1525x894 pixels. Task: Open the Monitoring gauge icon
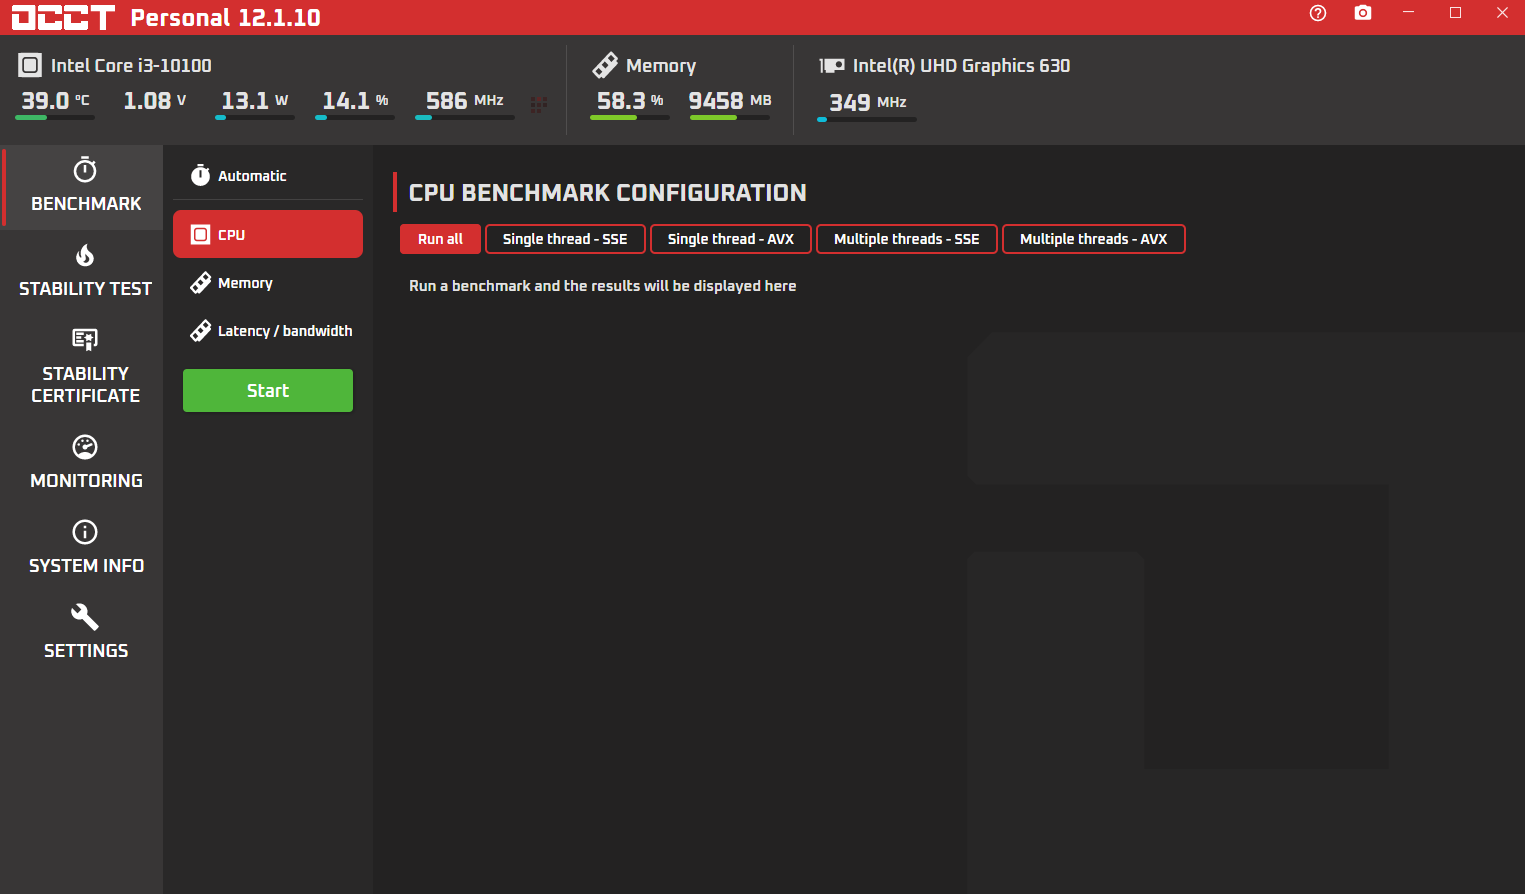85,447
